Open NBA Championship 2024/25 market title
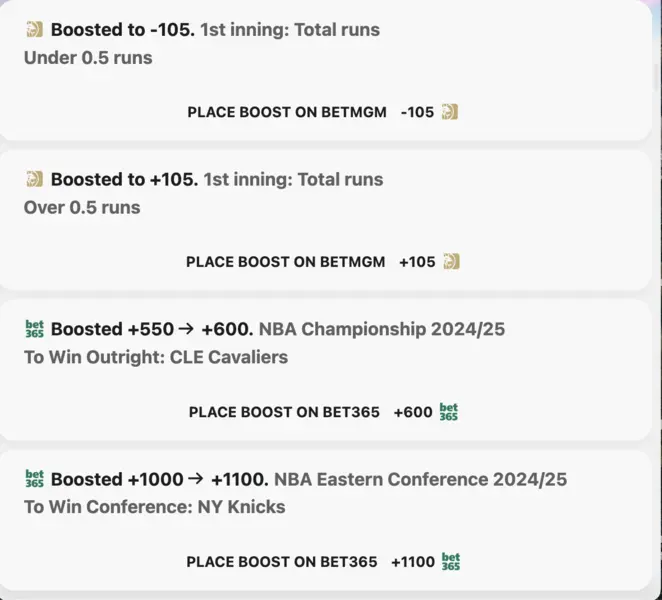Image resolution: width=662 pixels, height=600 pixels. (382, 329)
